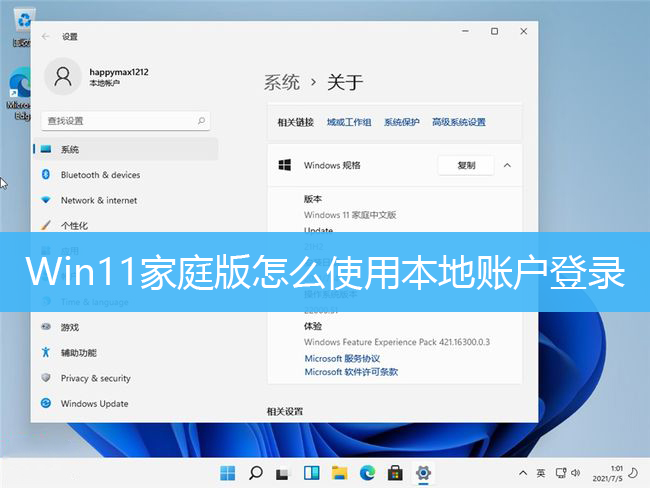
Task: Select 系统 in the sidebar
Action: [x=70, y=149]
